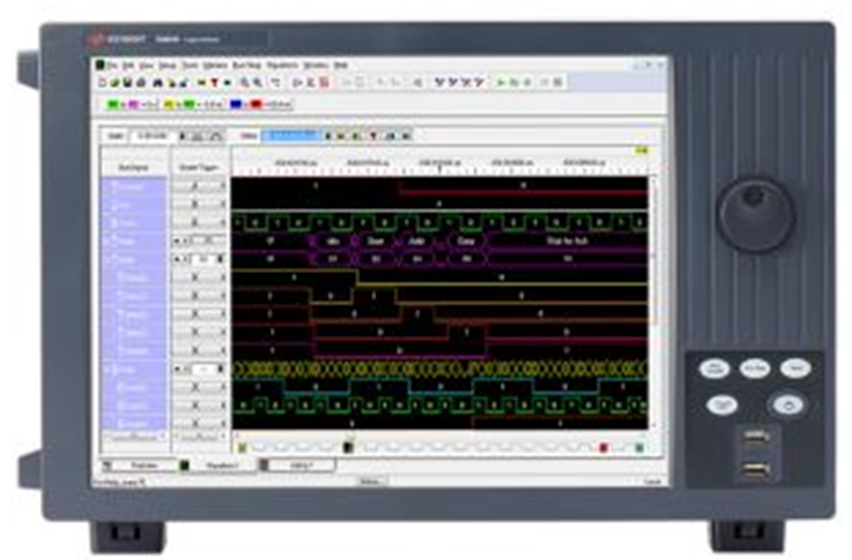The image size is (852, 560).
Task: Toggle the Simple Trigger cell of third signal row
Action: pos(196,222)
